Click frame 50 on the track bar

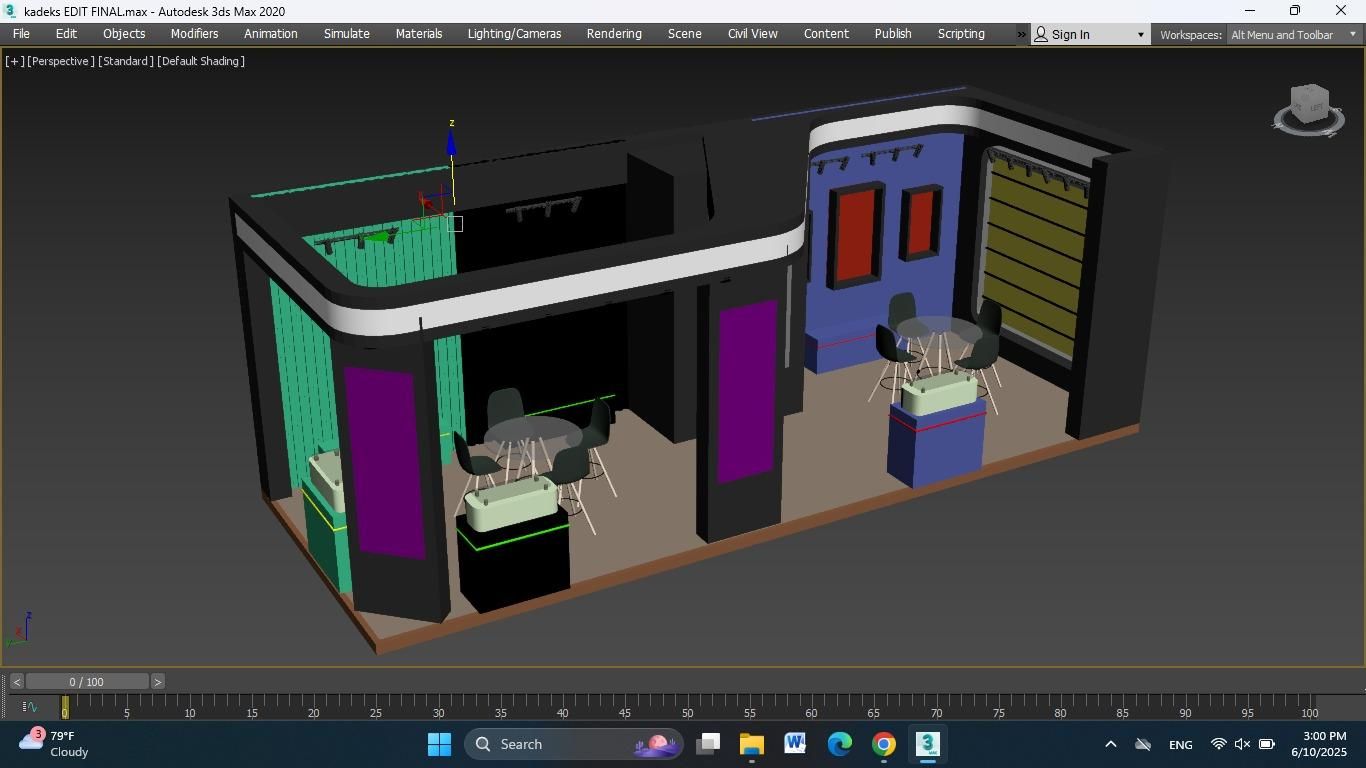(687, 707)
